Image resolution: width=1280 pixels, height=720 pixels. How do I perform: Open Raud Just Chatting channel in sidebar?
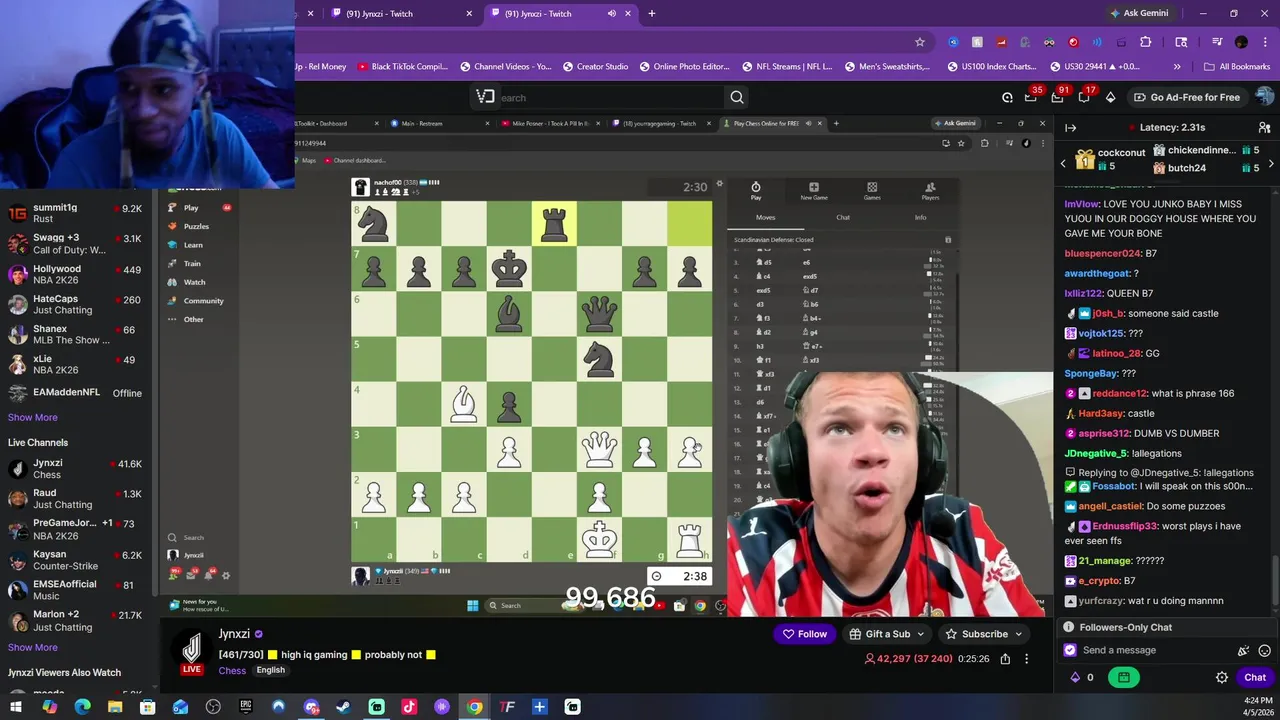coord(75,499)
